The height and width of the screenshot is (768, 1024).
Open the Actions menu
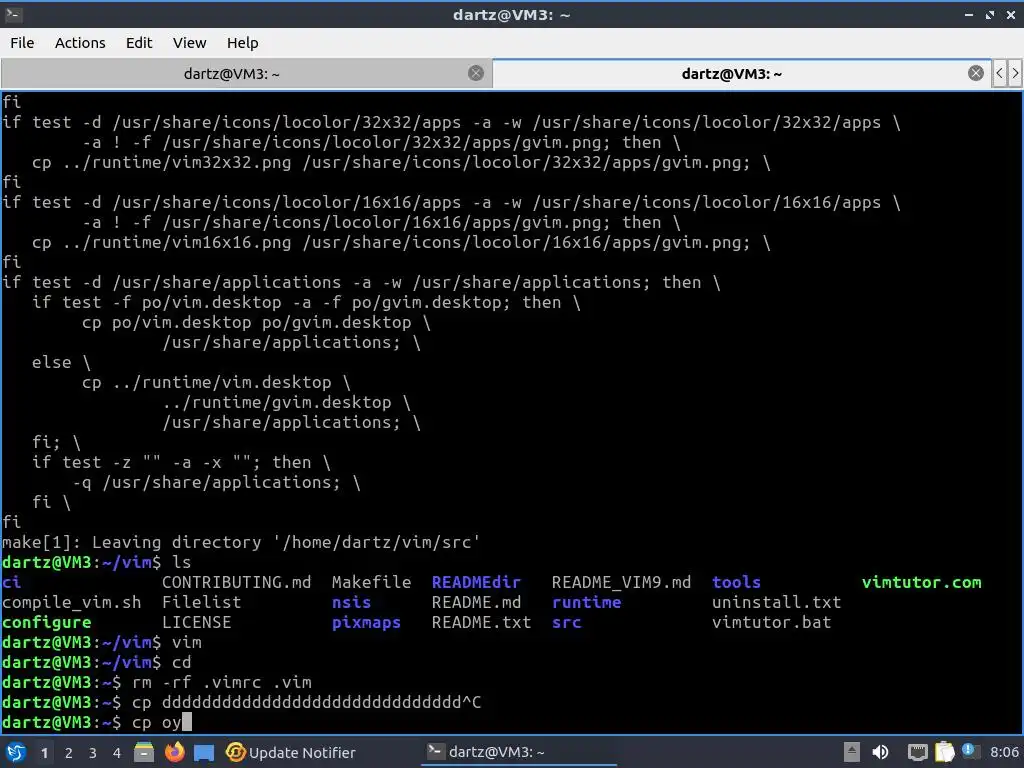80,43
